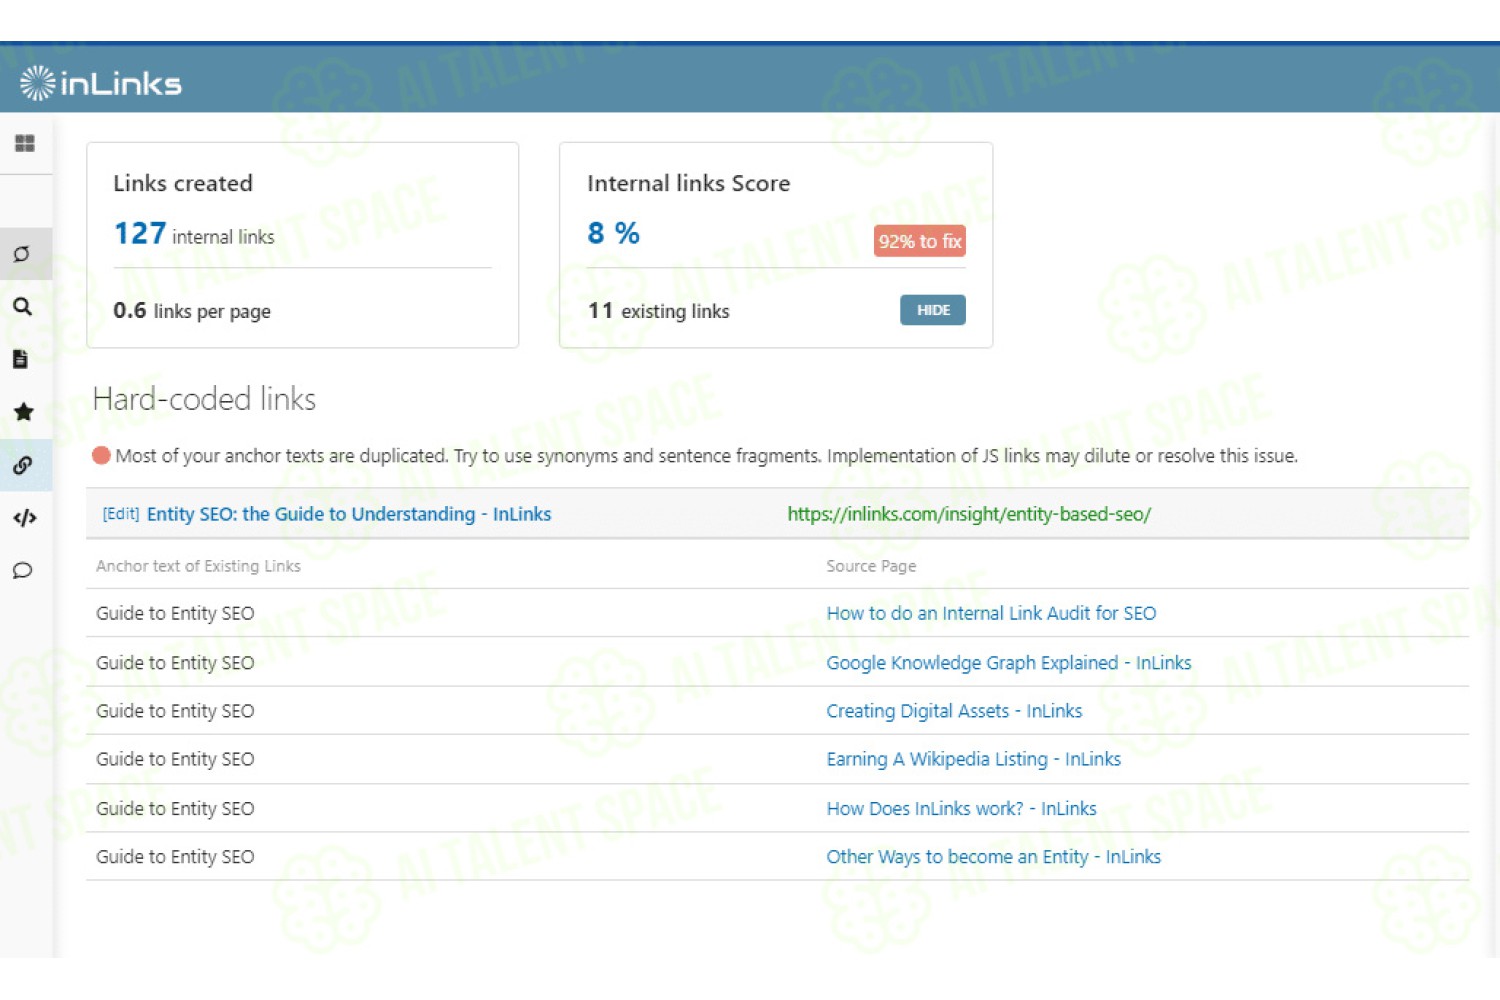
Task: Click anchor text in Creating Digital Assets row
Action: [x=175, y=711]
